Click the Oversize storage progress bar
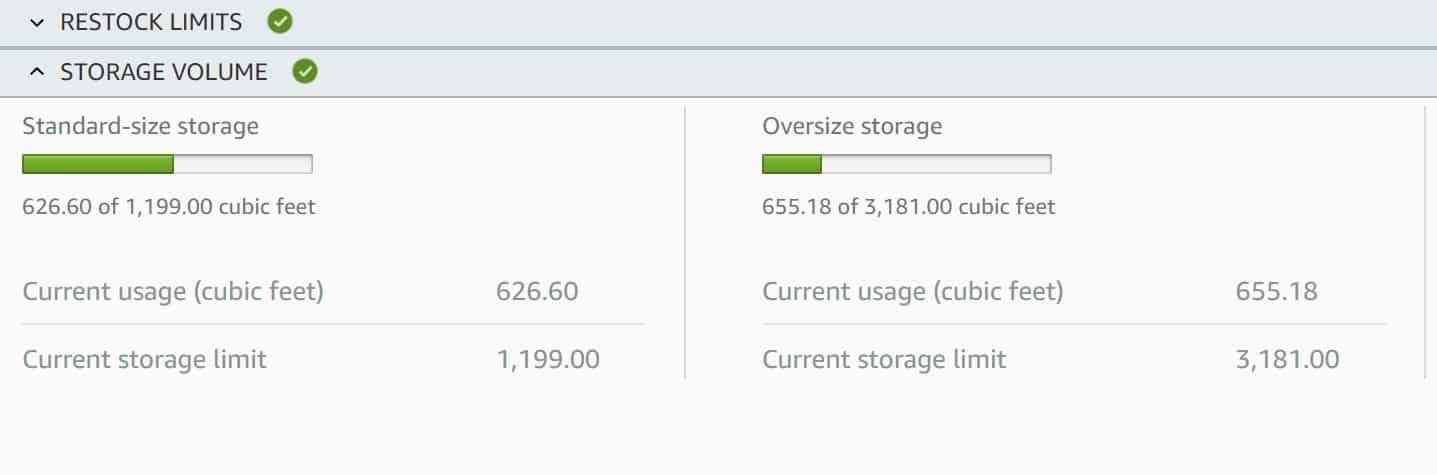Viewport: 1437px width, 475px height. pyautogui.click(x=907, y=164)
